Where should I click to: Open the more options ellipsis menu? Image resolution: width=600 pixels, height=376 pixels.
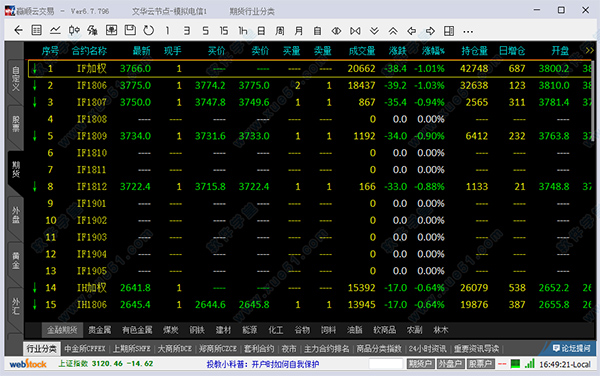pyautogui.click(x=468, y=31)
